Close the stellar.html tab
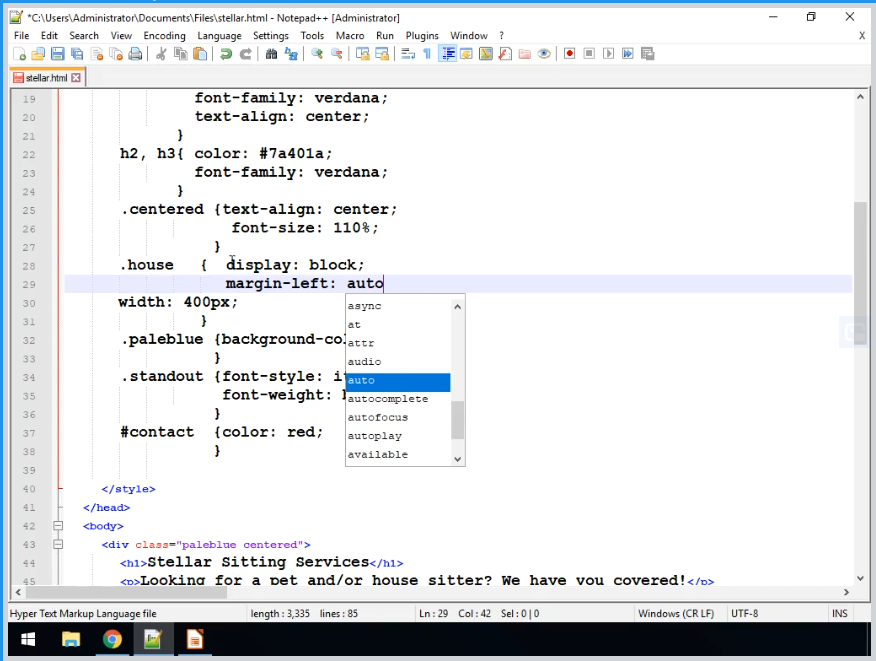 tap(76, 78)
